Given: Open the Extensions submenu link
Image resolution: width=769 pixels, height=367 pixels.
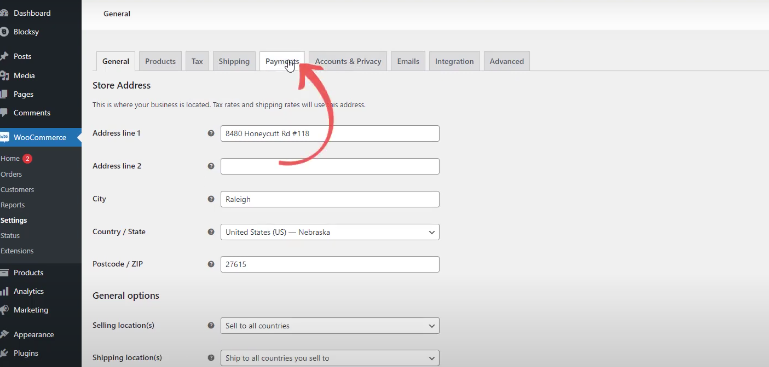Looking at the screenshot, I should click(17, 251).
